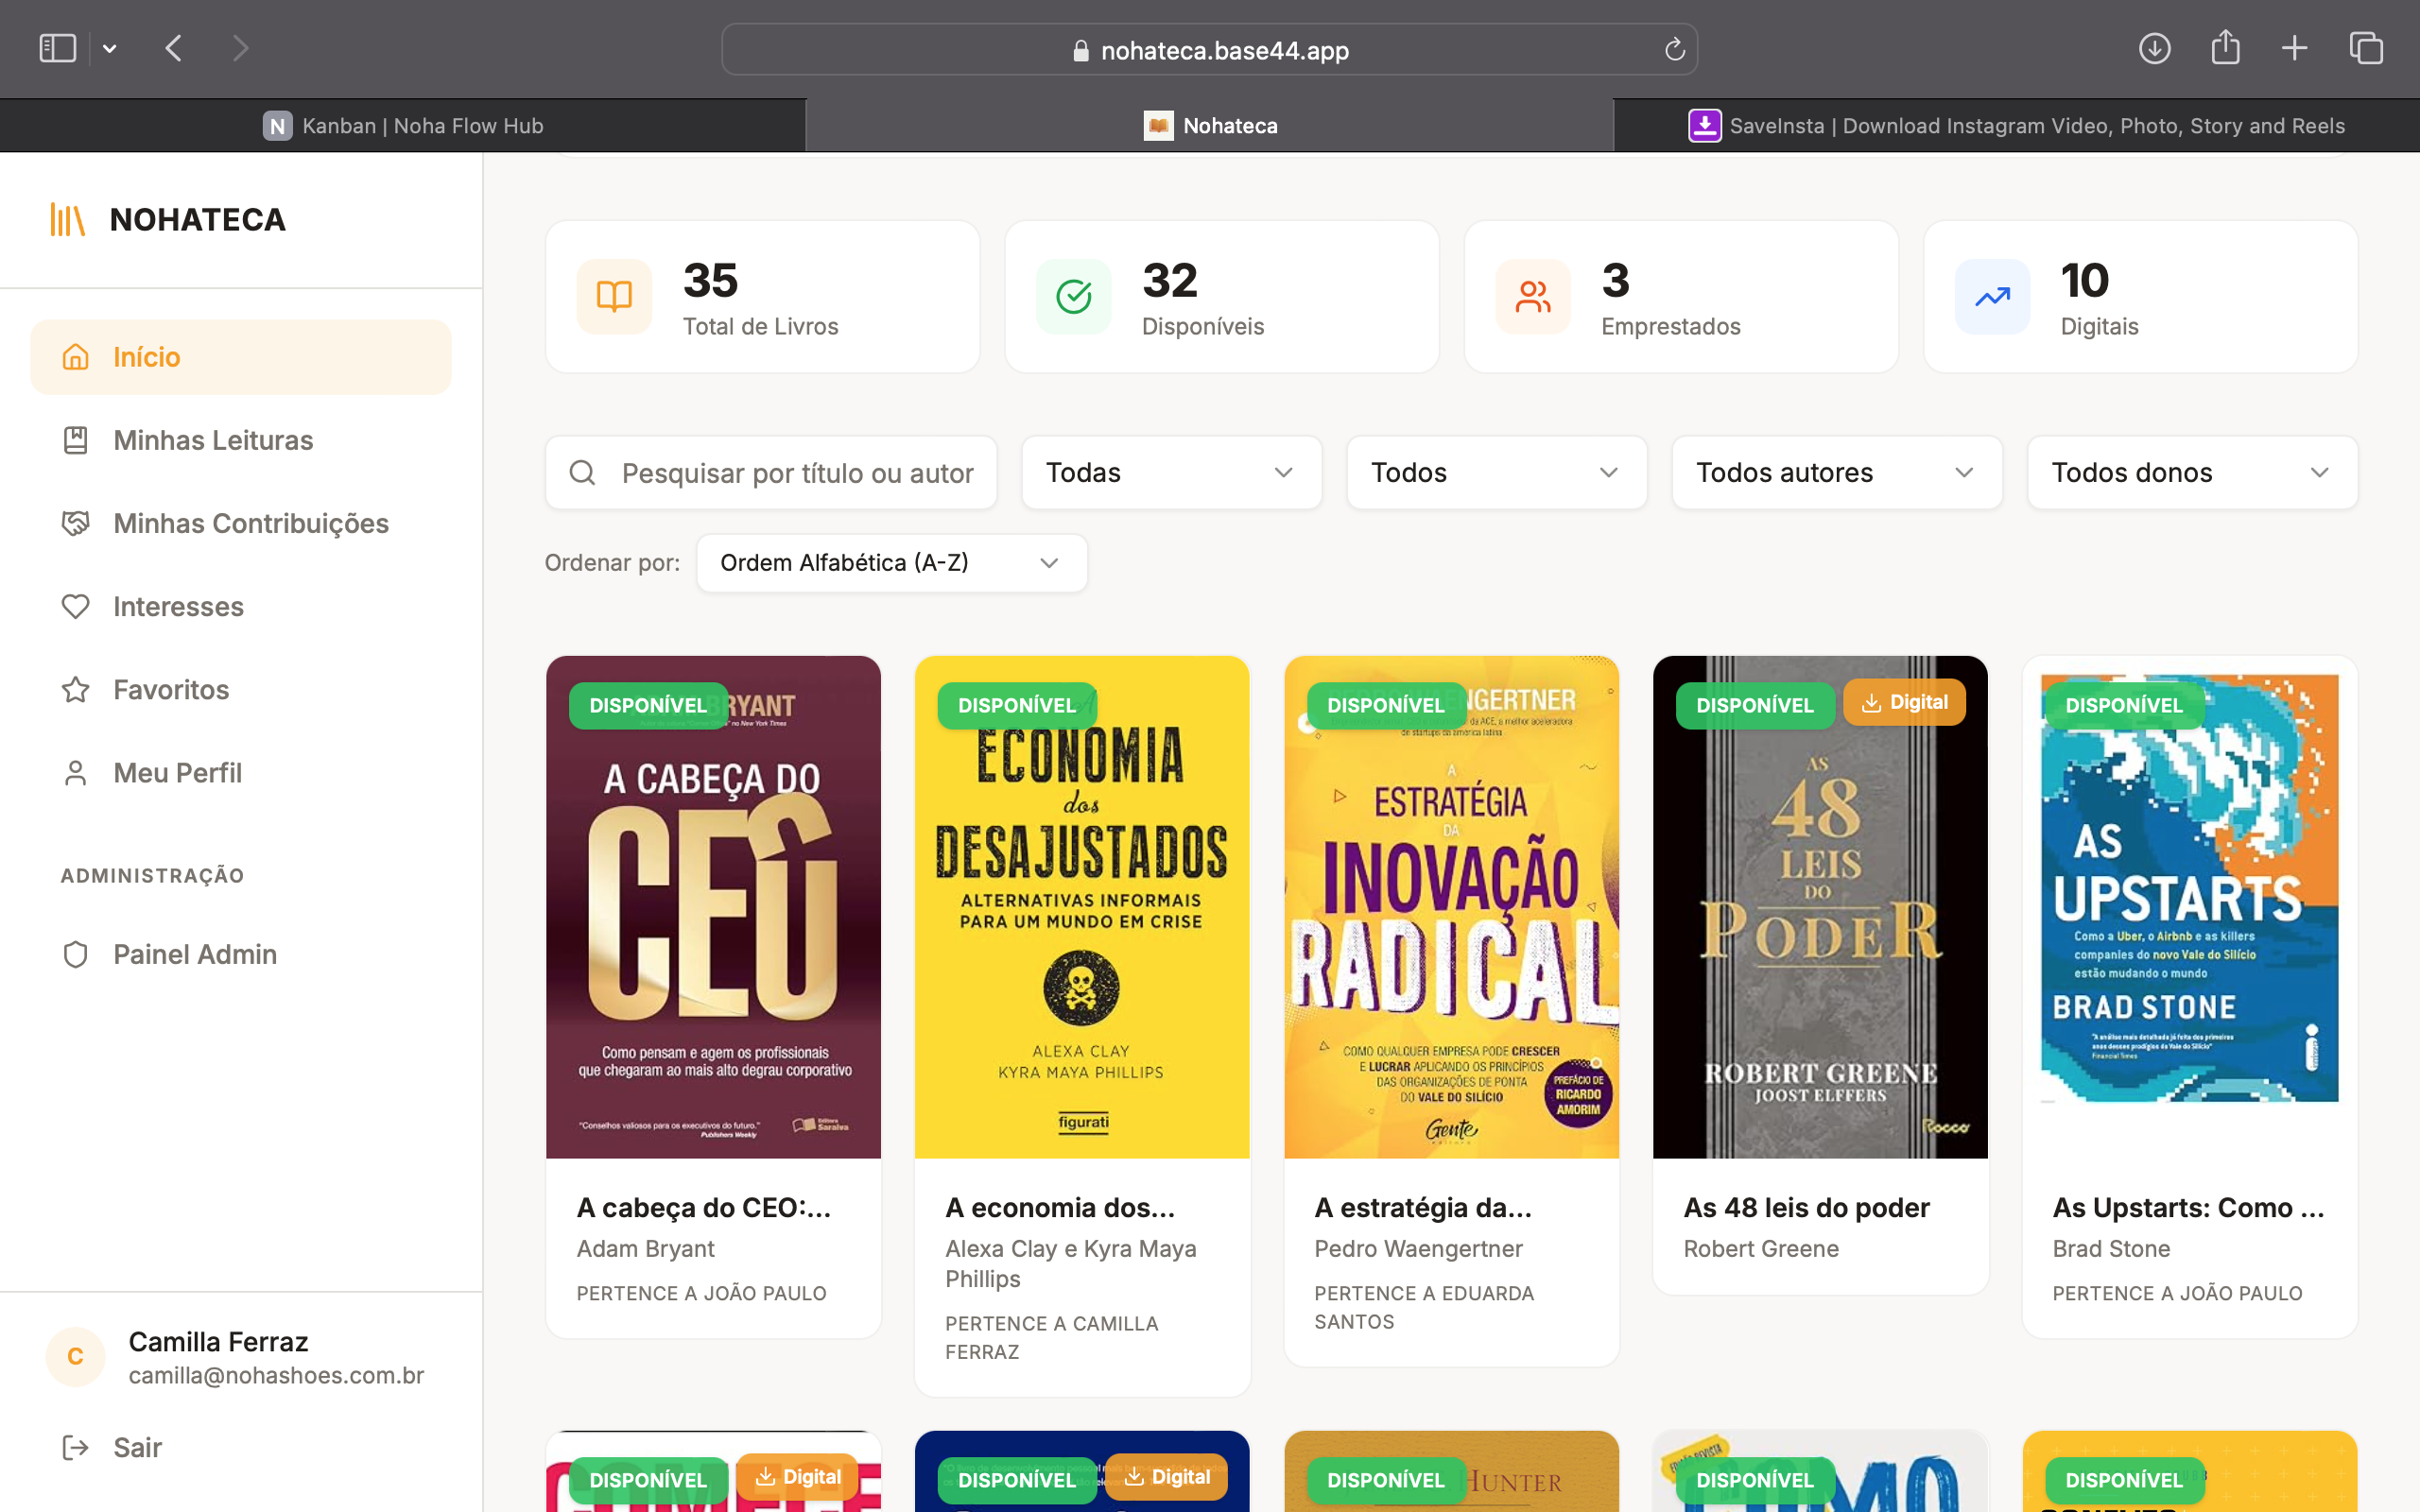Open Minhas Leituras in the sidebar
The image size is (2420, 1512).
[241, 440]
